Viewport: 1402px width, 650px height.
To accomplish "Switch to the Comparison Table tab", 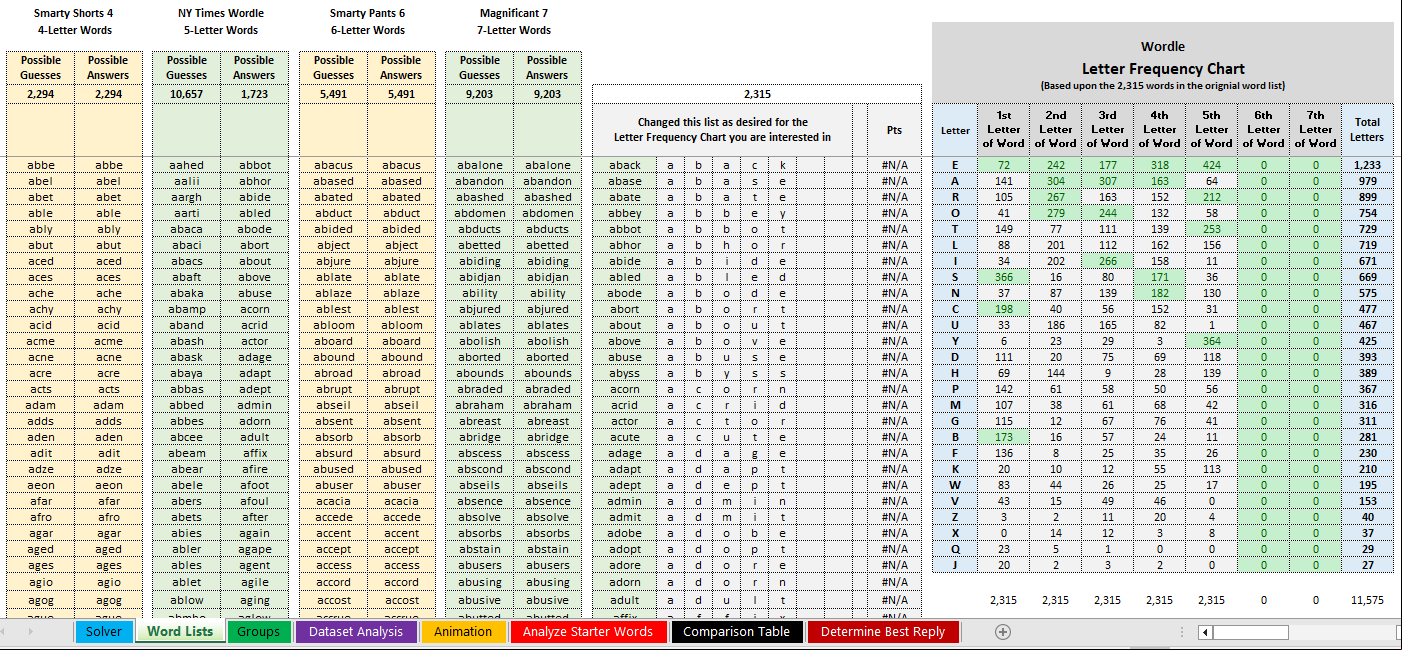I will click(736, 631).
